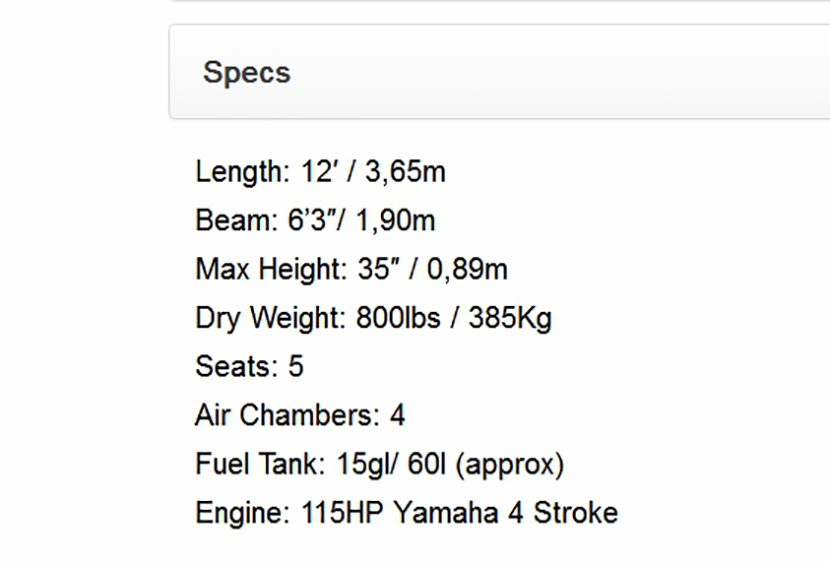830x563 pixels.
Task: Select the air chambers count 4
Action: (397, 415)
